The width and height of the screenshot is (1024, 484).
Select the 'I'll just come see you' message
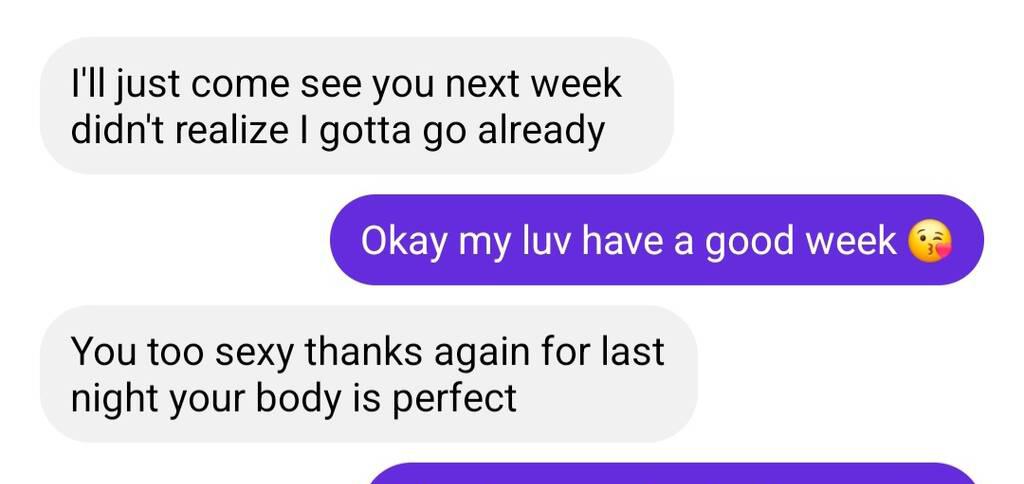357,106
